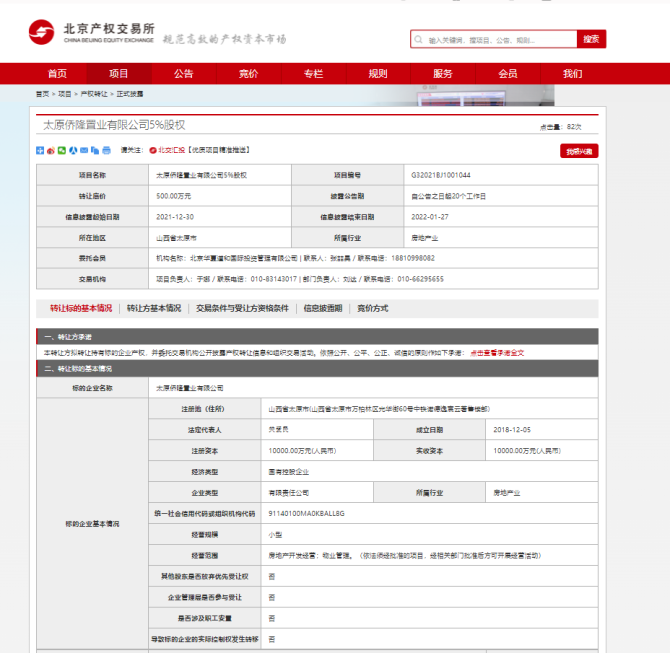Click the contact phone 18810998082
Viewport: 670px width, 653px height.
point(413,258)
